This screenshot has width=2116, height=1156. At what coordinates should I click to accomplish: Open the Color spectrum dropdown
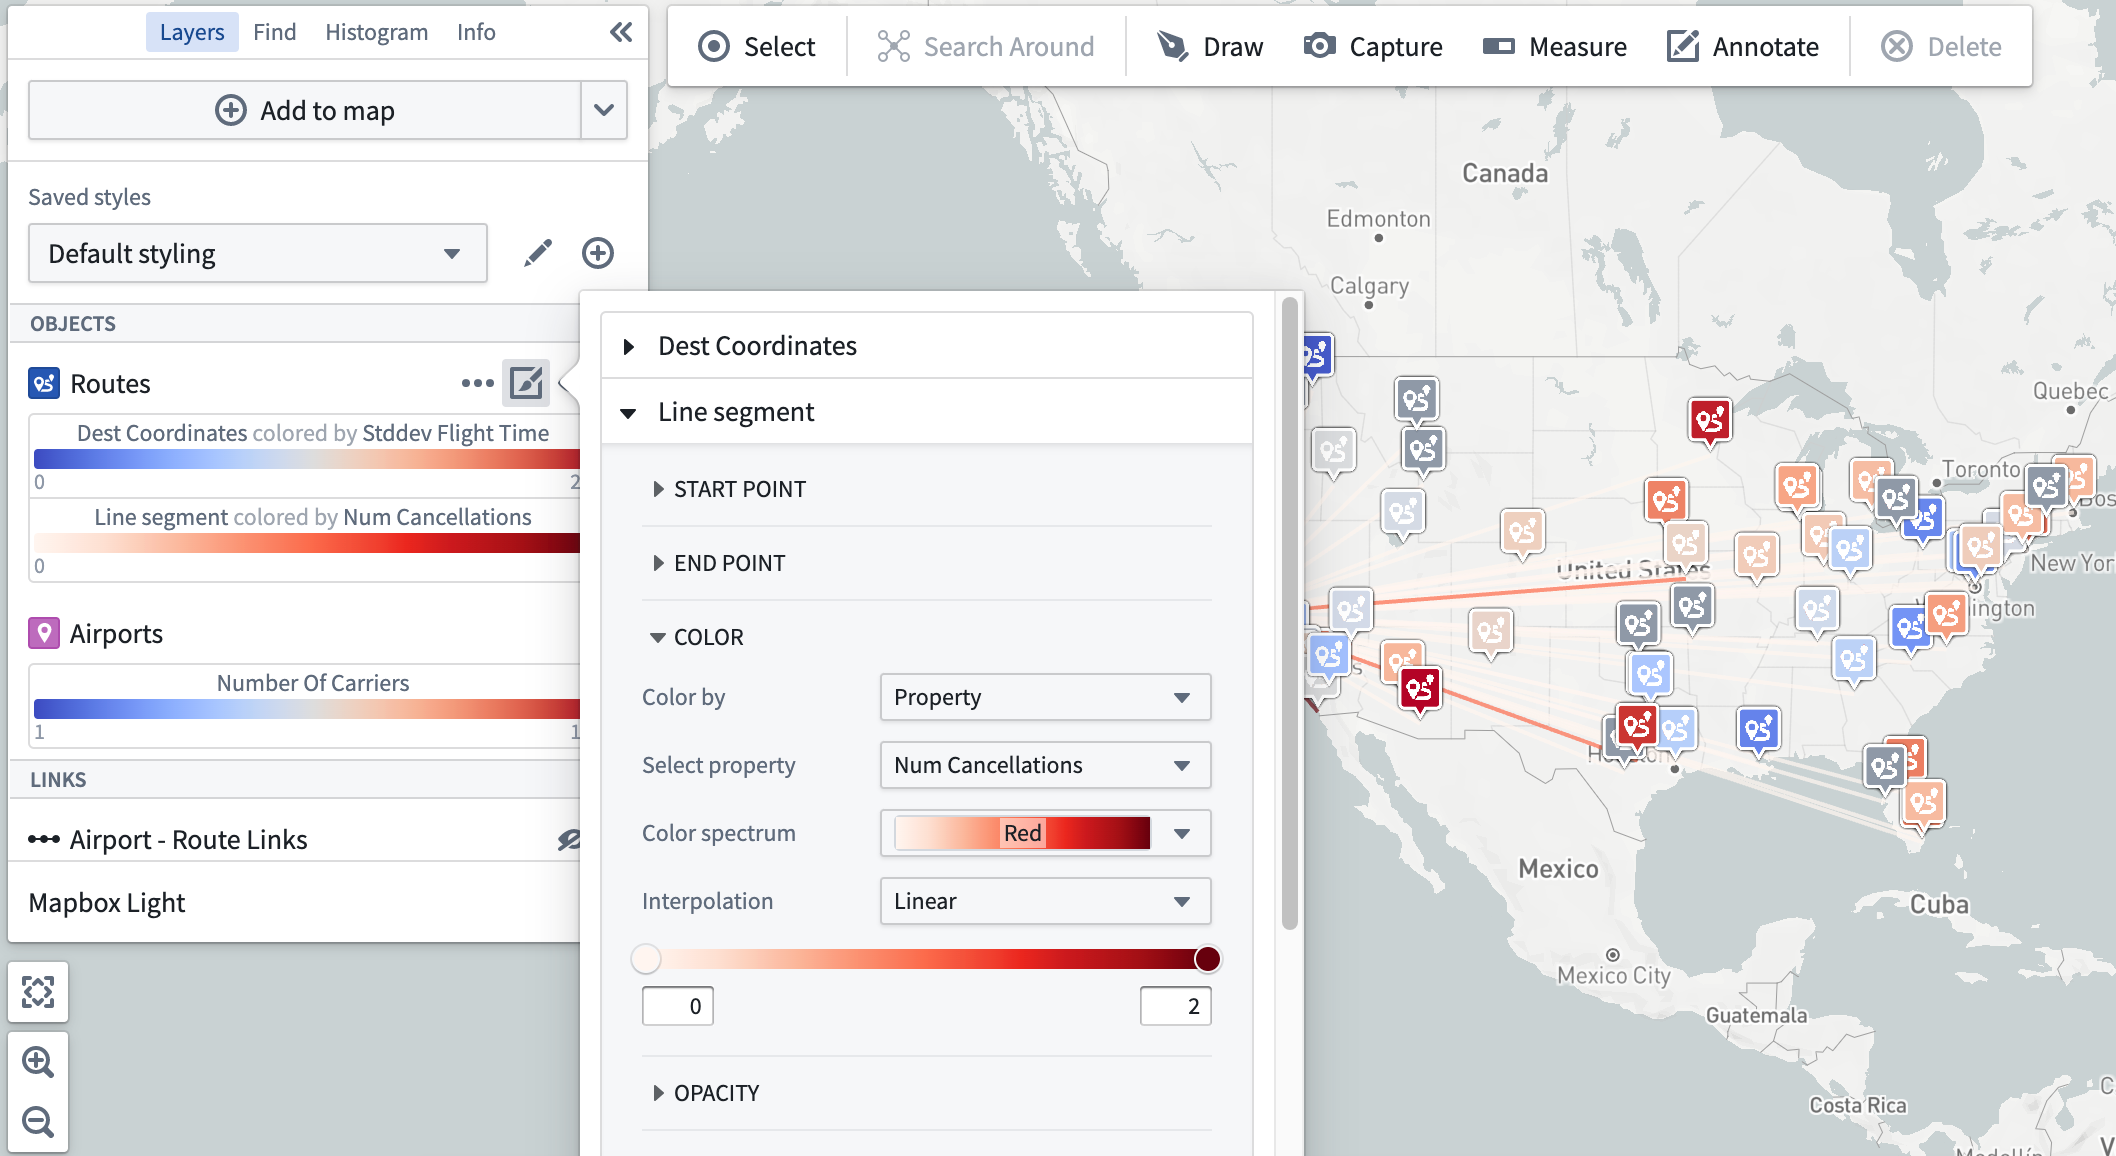(x=1183, y=833)
